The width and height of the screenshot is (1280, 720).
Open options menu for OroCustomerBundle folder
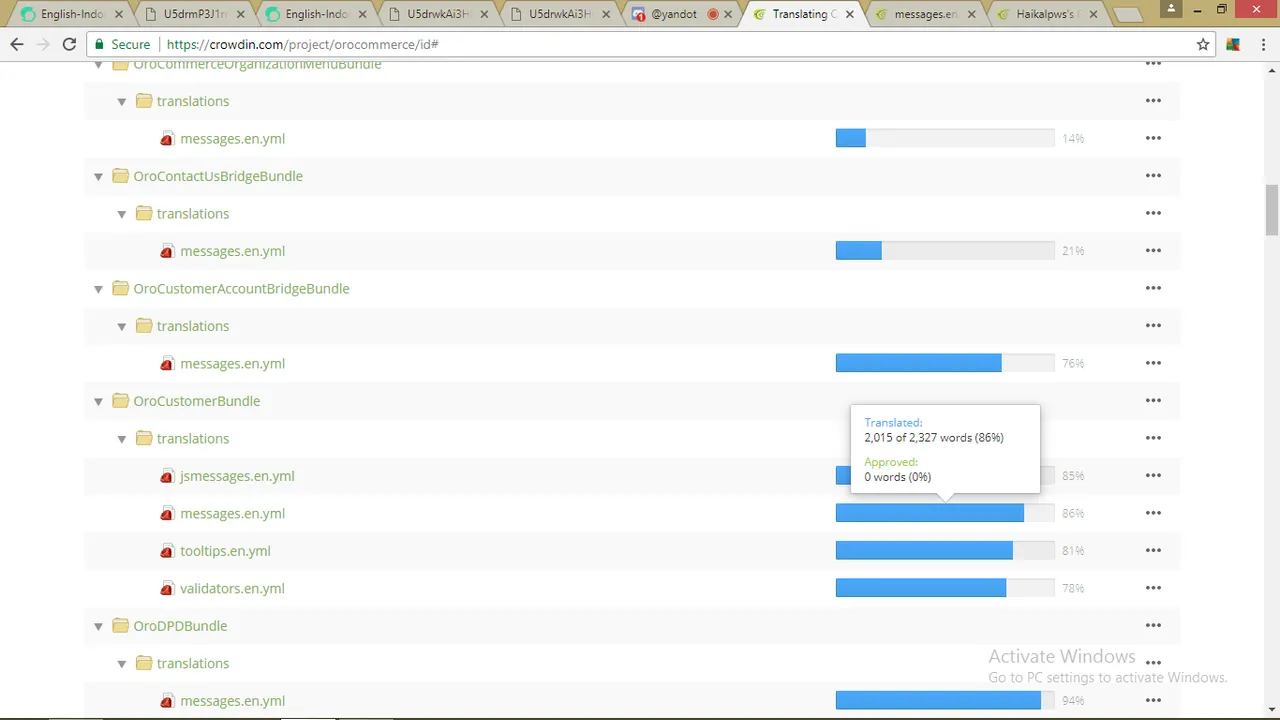1153,401
